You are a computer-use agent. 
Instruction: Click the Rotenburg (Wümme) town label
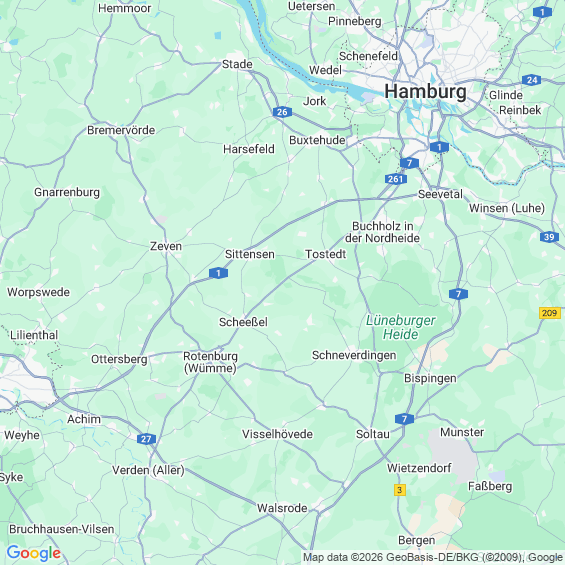[x=210, y=362]
